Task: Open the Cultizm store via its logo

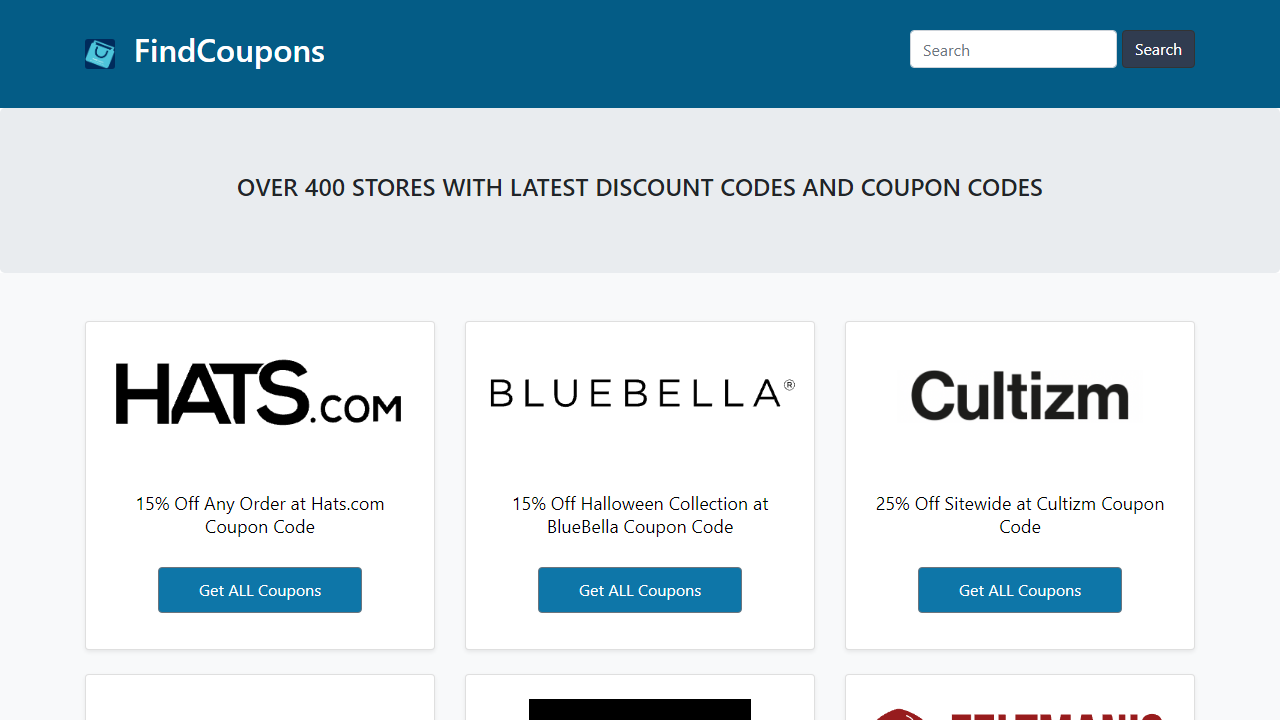Action: click(x=1019, y=394)
